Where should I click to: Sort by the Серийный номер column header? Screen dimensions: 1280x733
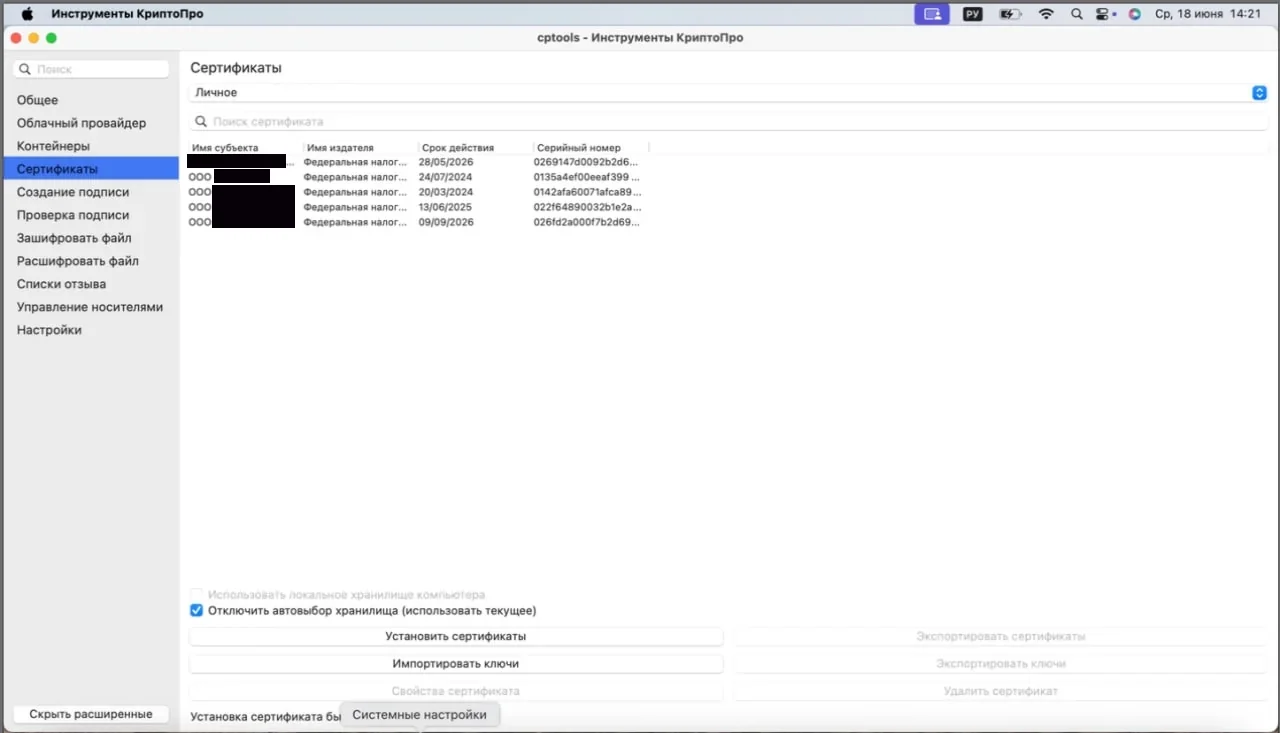coord(591,148)
